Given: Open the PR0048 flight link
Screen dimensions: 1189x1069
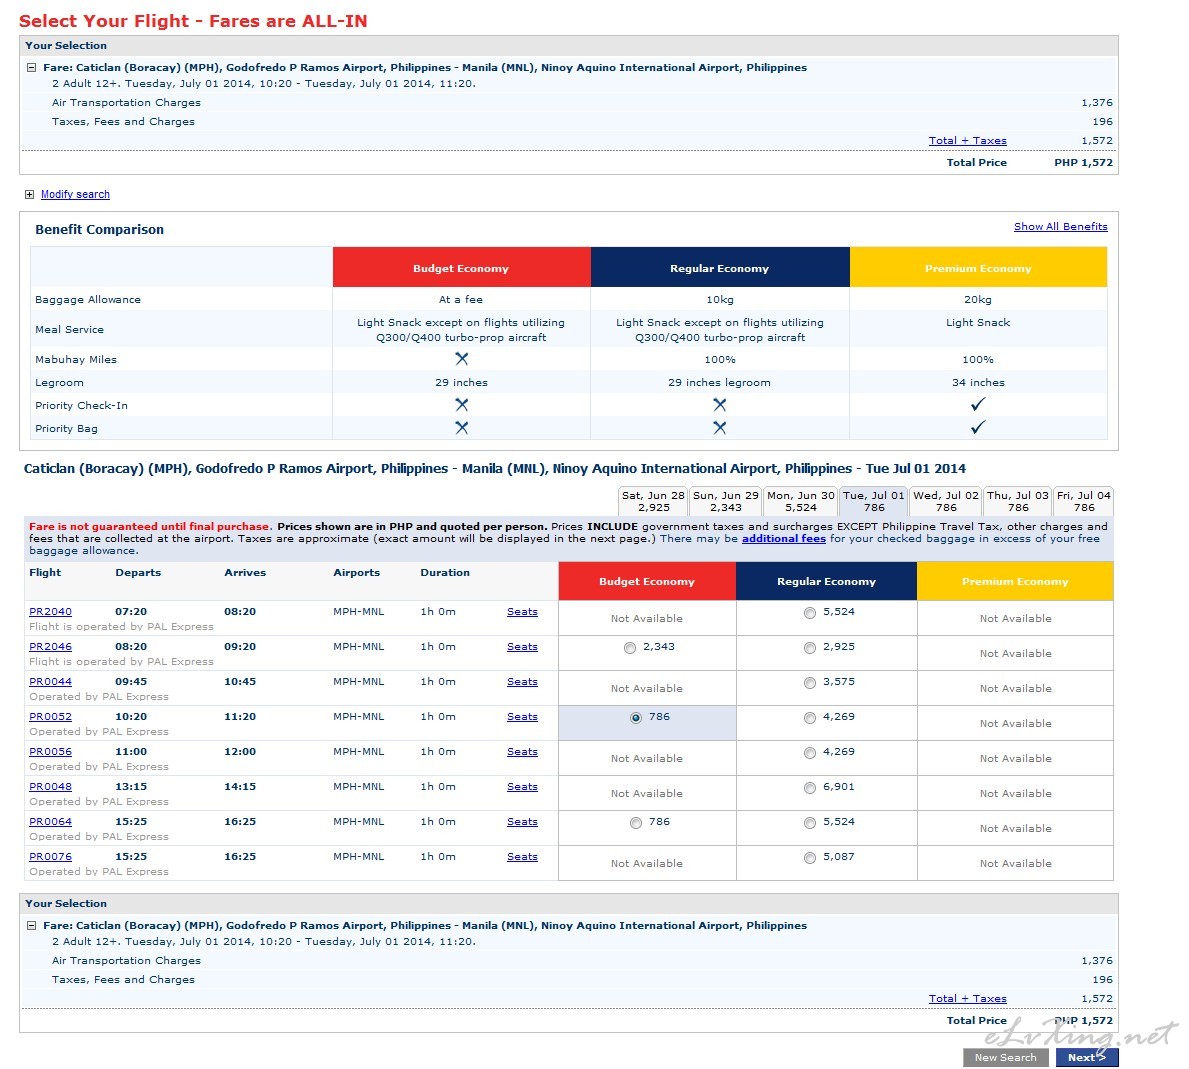Looking at the screenshot, I should coord(50,786).
